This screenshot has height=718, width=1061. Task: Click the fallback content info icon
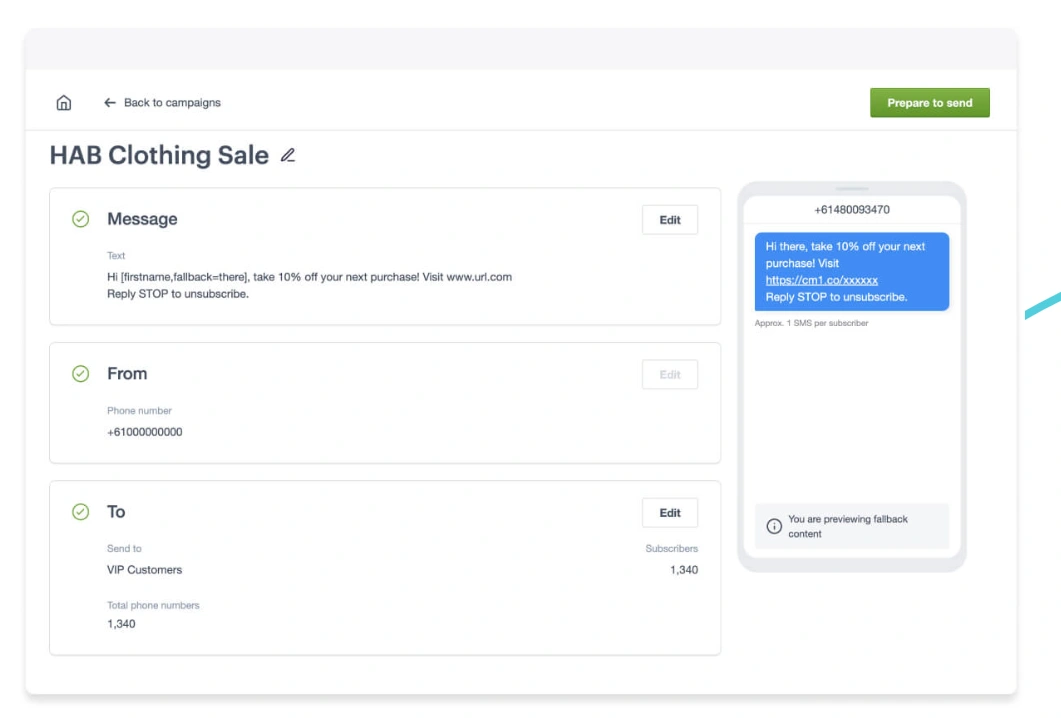pyautogui.click(x=774, y=526)
